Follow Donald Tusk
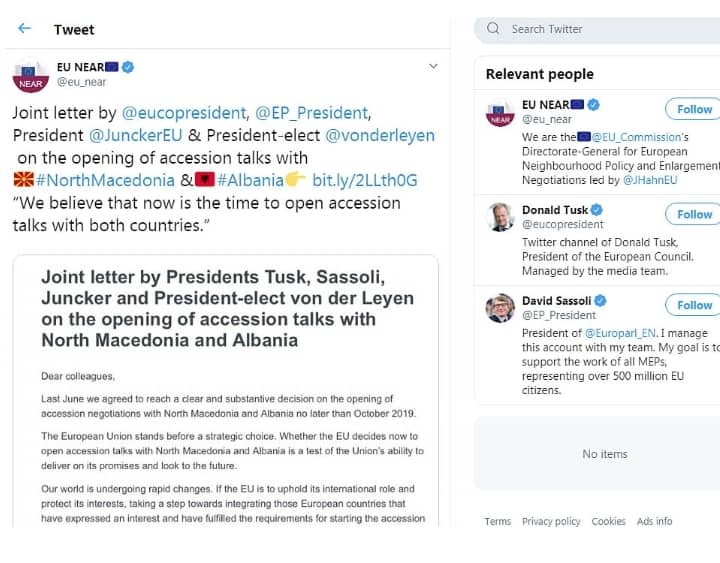 click(x=693, y=214)
